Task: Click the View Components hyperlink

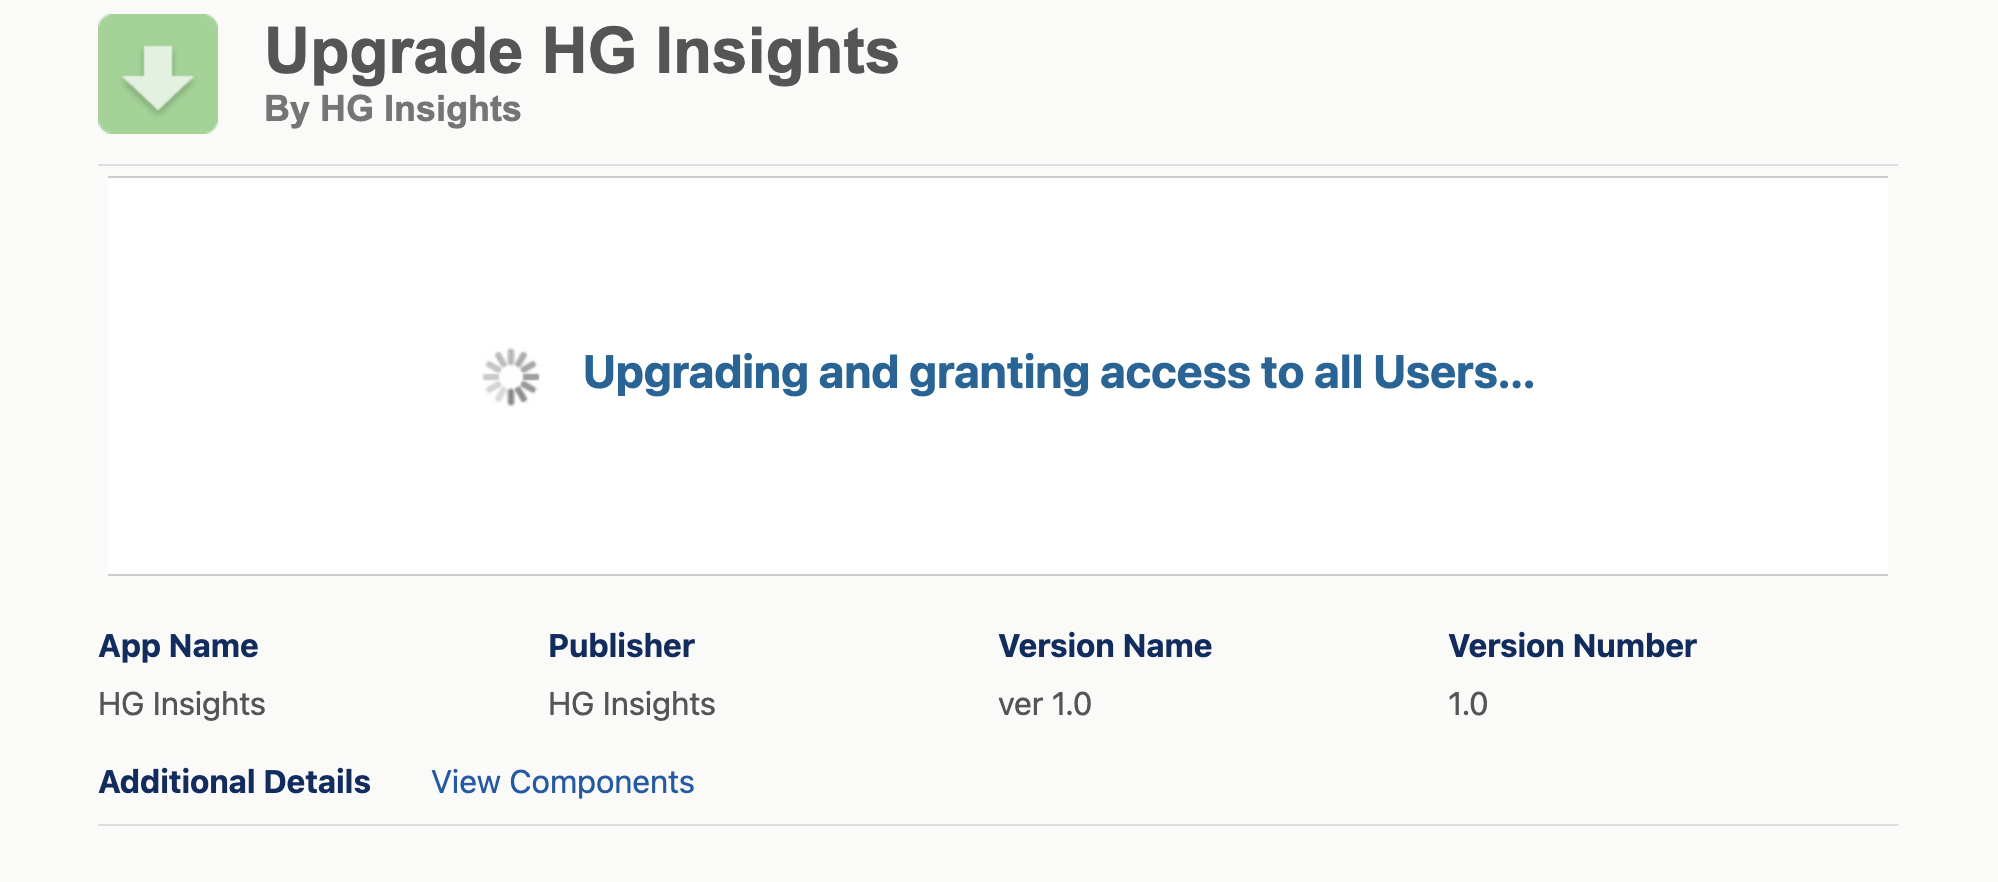Action: 562,782
